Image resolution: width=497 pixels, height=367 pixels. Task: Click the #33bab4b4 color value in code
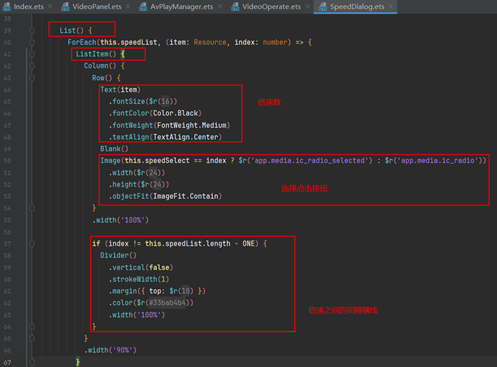pos(167,303)
